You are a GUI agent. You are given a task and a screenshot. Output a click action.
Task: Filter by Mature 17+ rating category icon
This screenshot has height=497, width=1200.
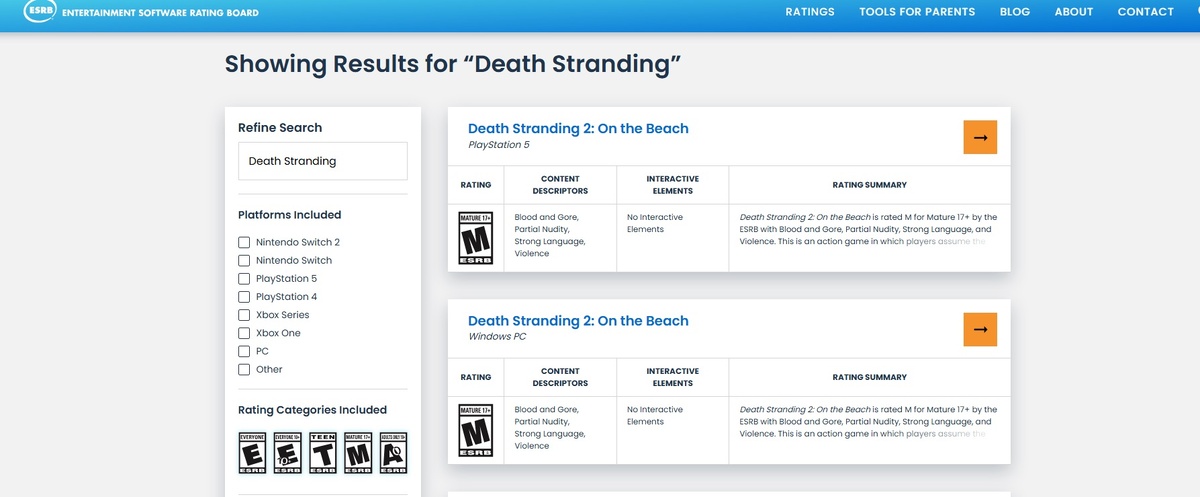coord(358,453)
